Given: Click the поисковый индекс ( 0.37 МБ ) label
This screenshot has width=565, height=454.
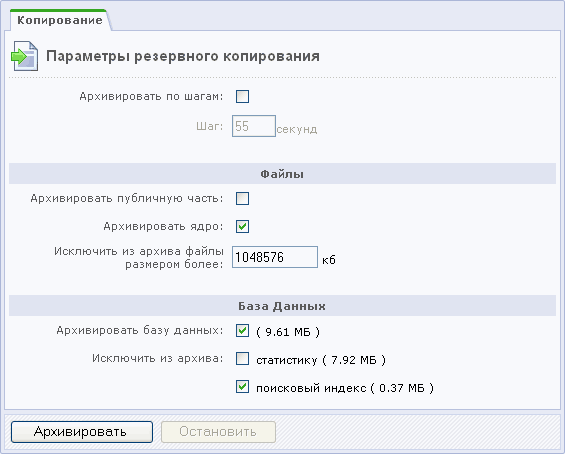Looking at the screenshot, I should coord(345,388).
